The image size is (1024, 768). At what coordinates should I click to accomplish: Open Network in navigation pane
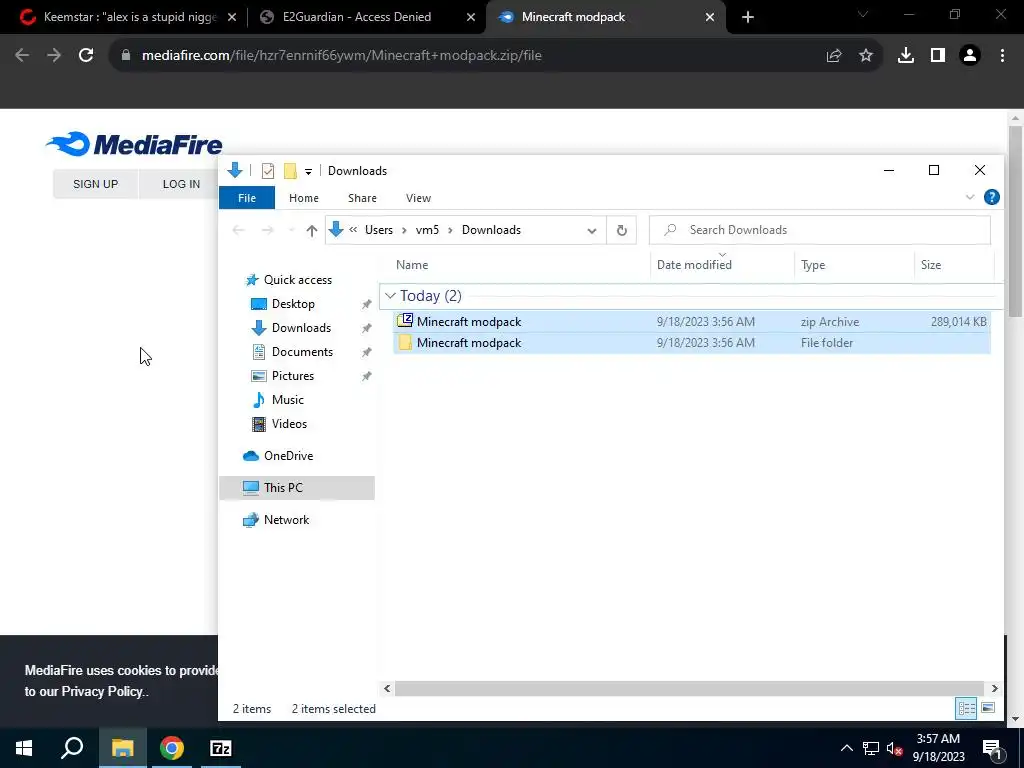click(x=286, y=520)
